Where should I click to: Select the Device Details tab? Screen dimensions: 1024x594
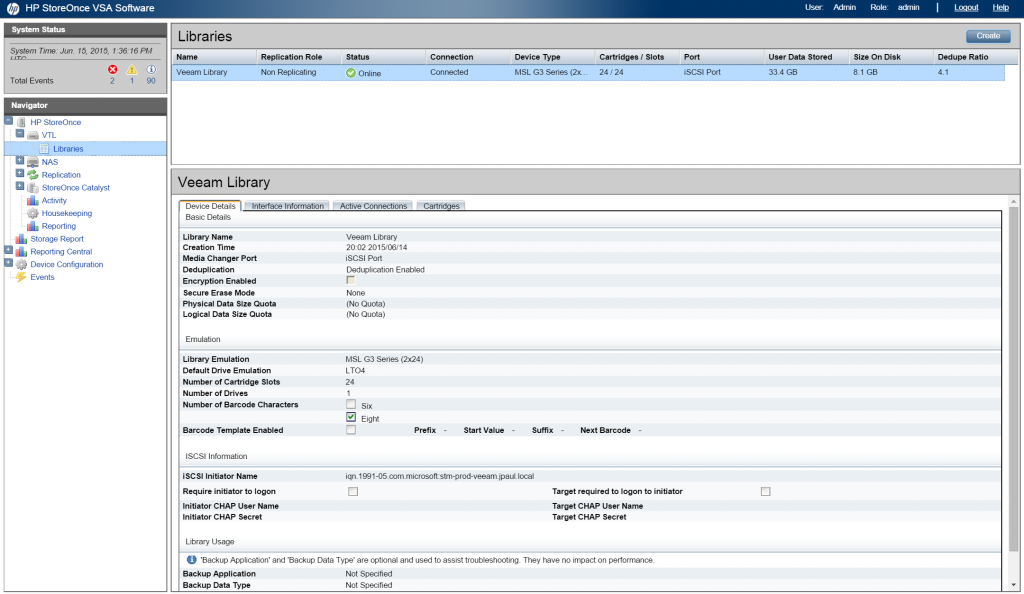point(210,206)
